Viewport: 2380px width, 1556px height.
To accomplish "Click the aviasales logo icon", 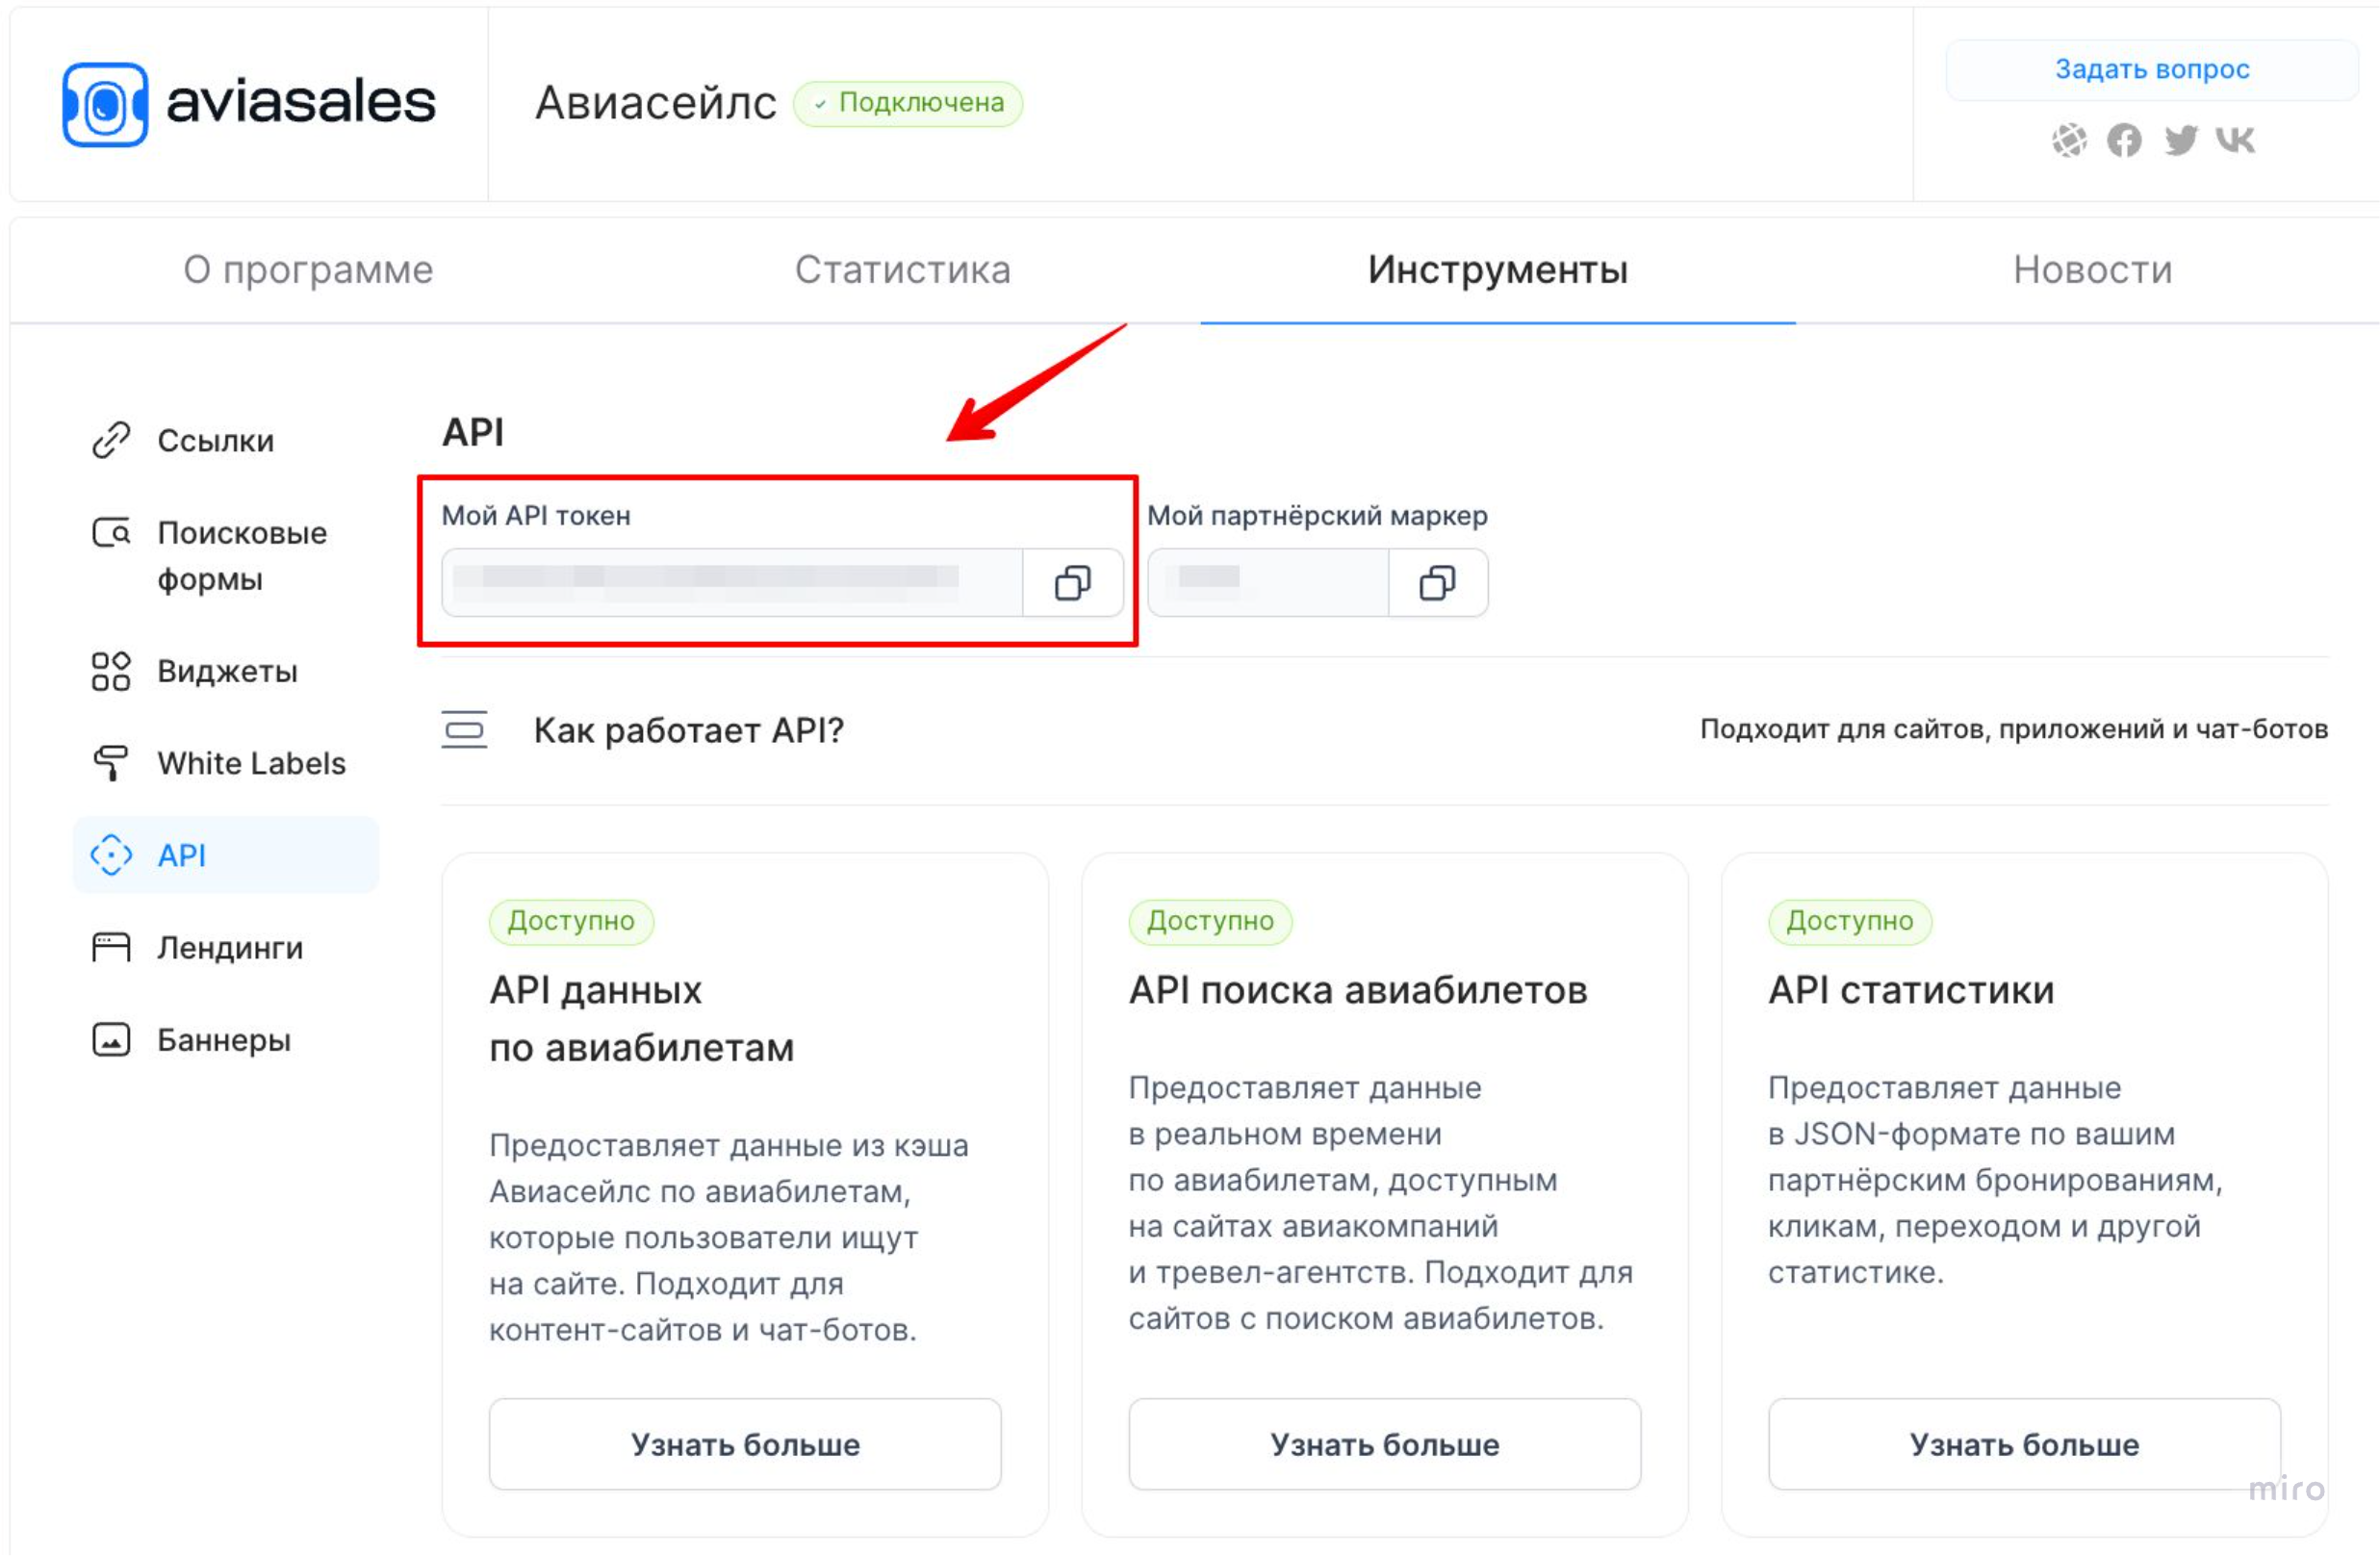I will (105, 104).
